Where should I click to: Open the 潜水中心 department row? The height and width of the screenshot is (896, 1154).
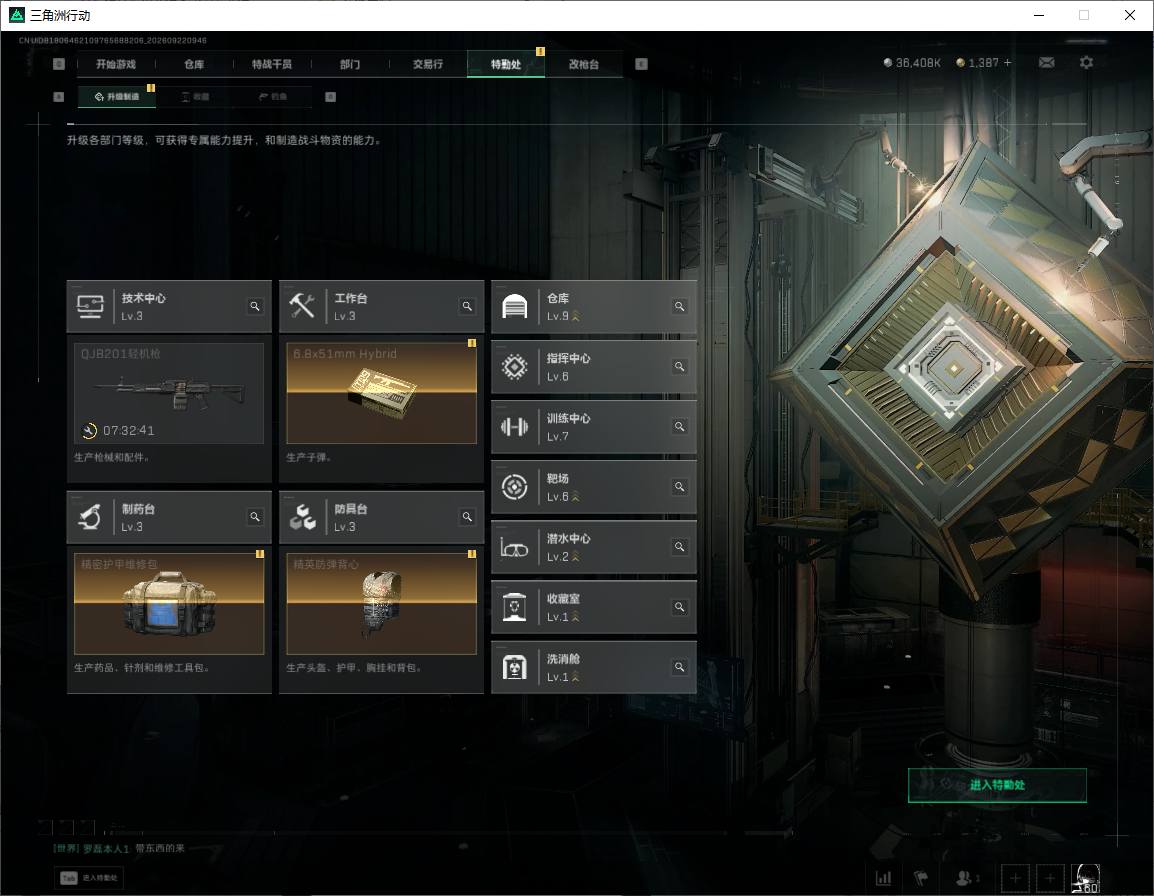point(594,547)
